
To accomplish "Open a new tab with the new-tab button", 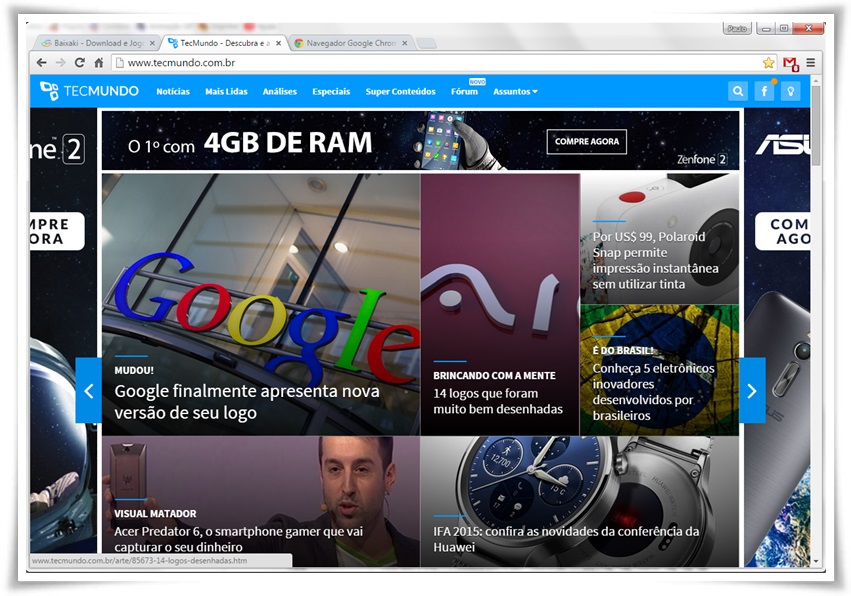I will pyautogui.click(x=427, y=43).
